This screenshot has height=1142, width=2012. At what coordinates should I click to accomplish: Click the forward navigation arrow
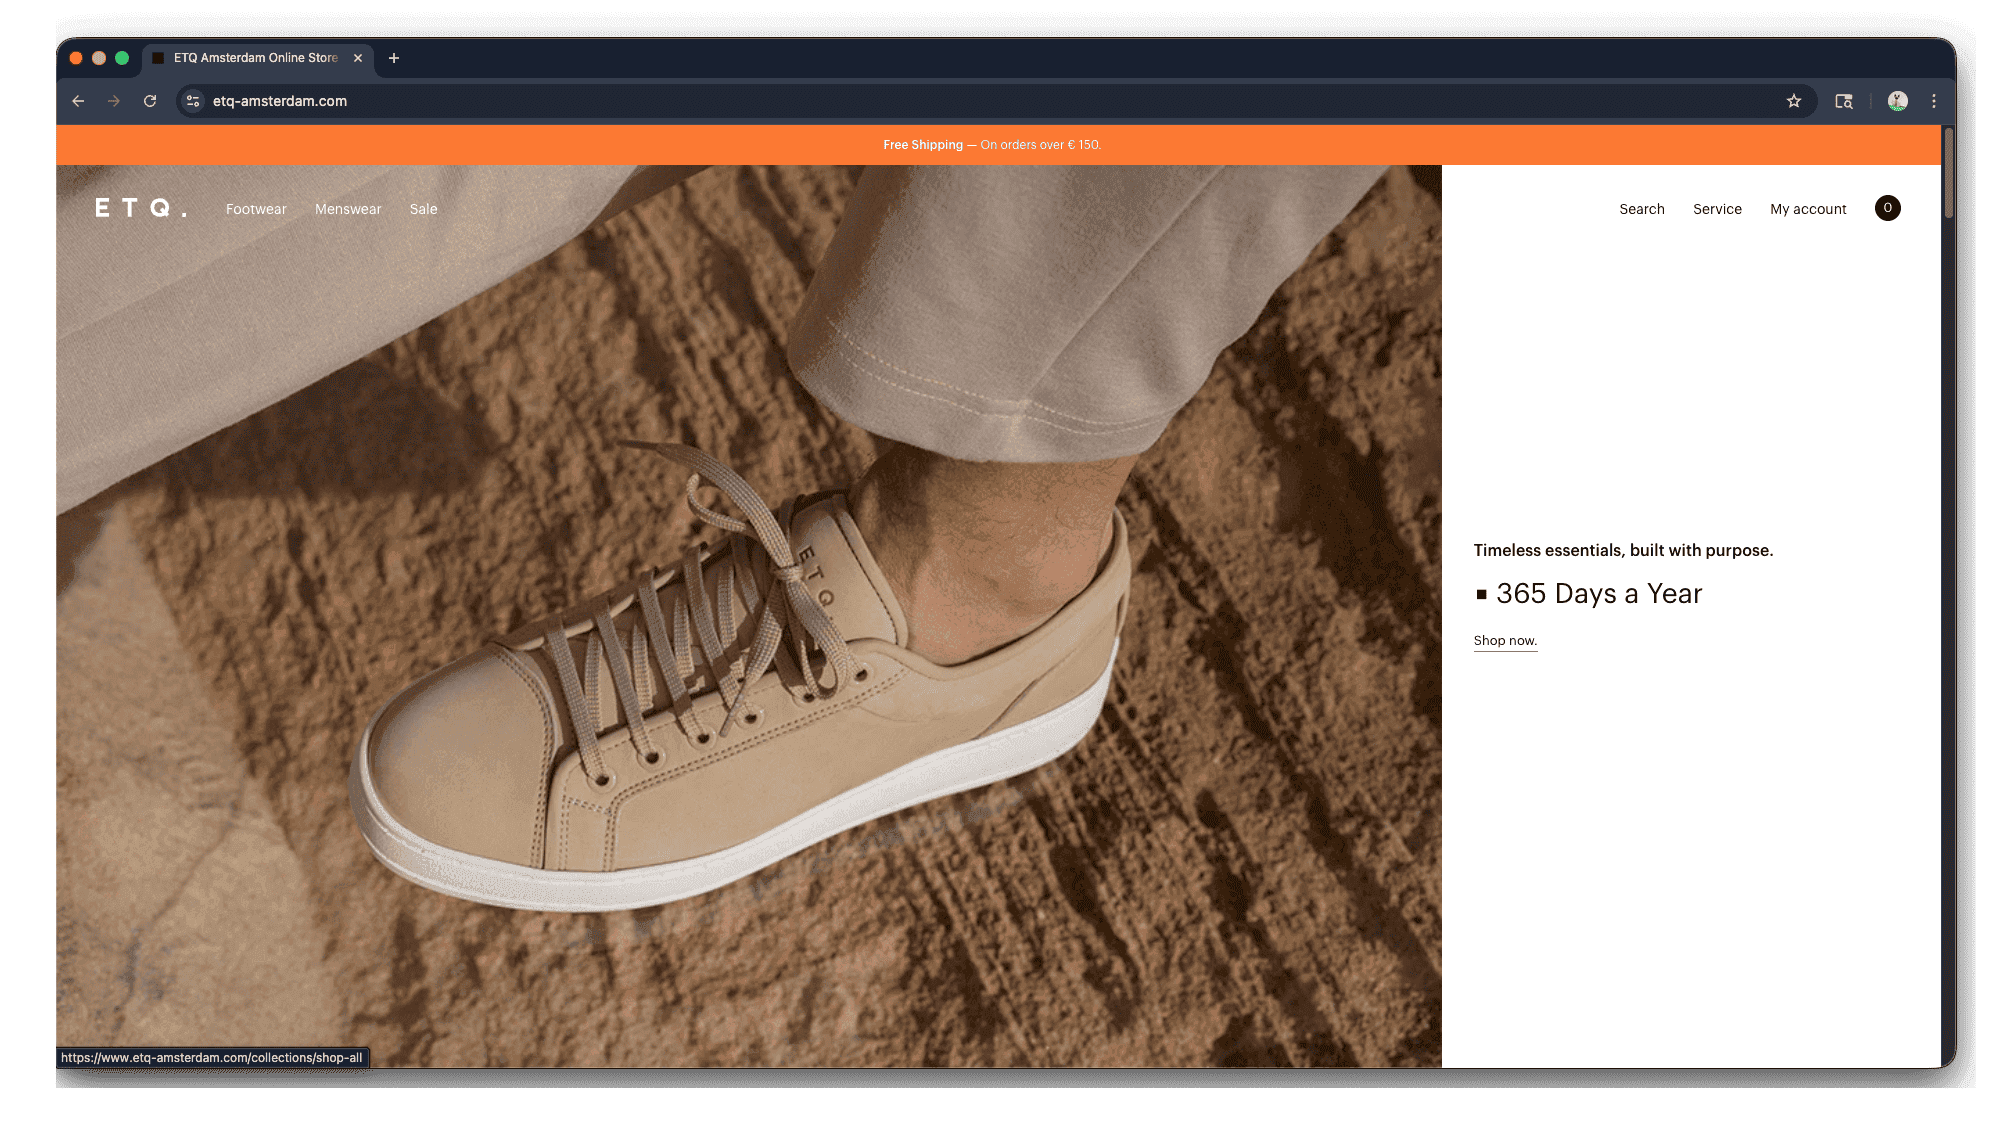click(114, 101)
